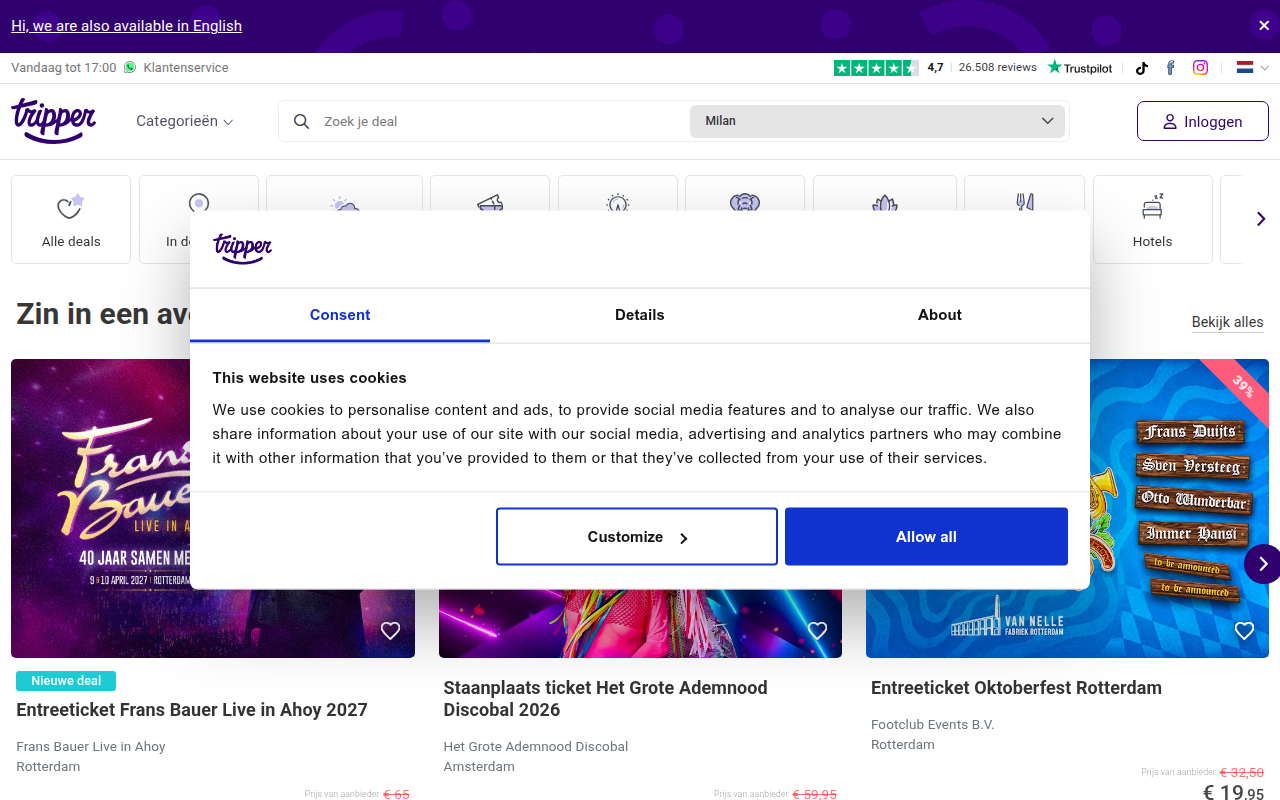Switch to the Details tab
The height and width of the screenshot is (800, 1280).
click(x=640, y=315)
